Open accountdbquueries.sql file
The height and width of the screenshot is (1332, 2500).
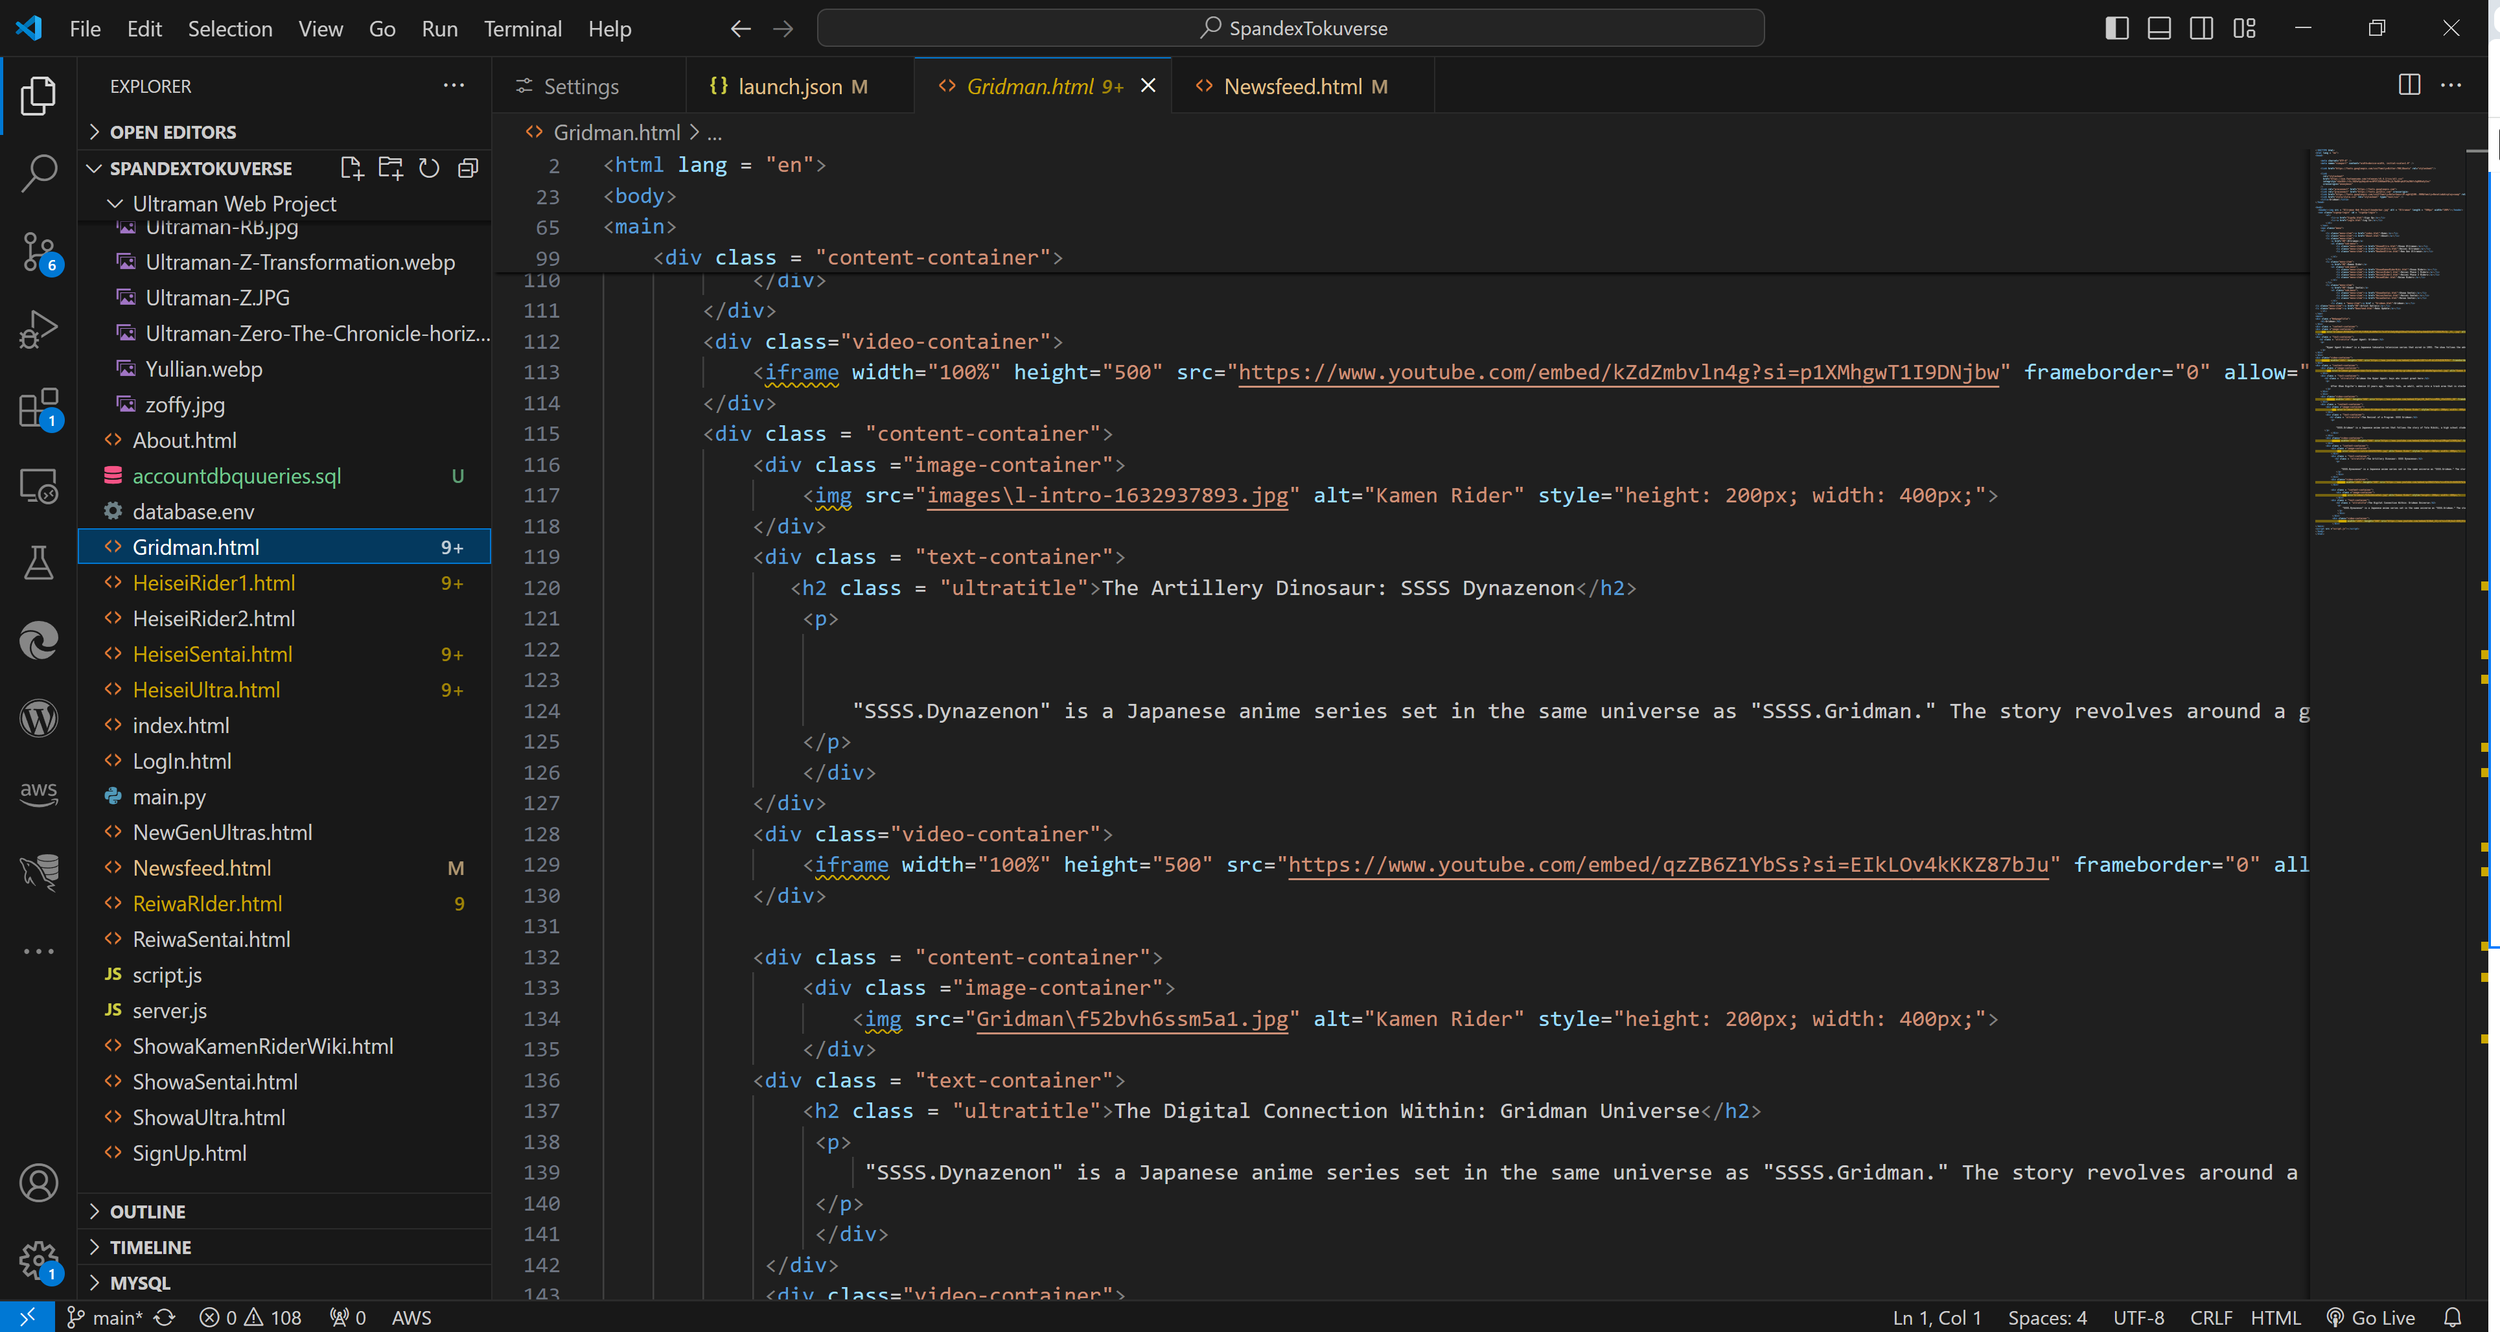tap(284, 476)
